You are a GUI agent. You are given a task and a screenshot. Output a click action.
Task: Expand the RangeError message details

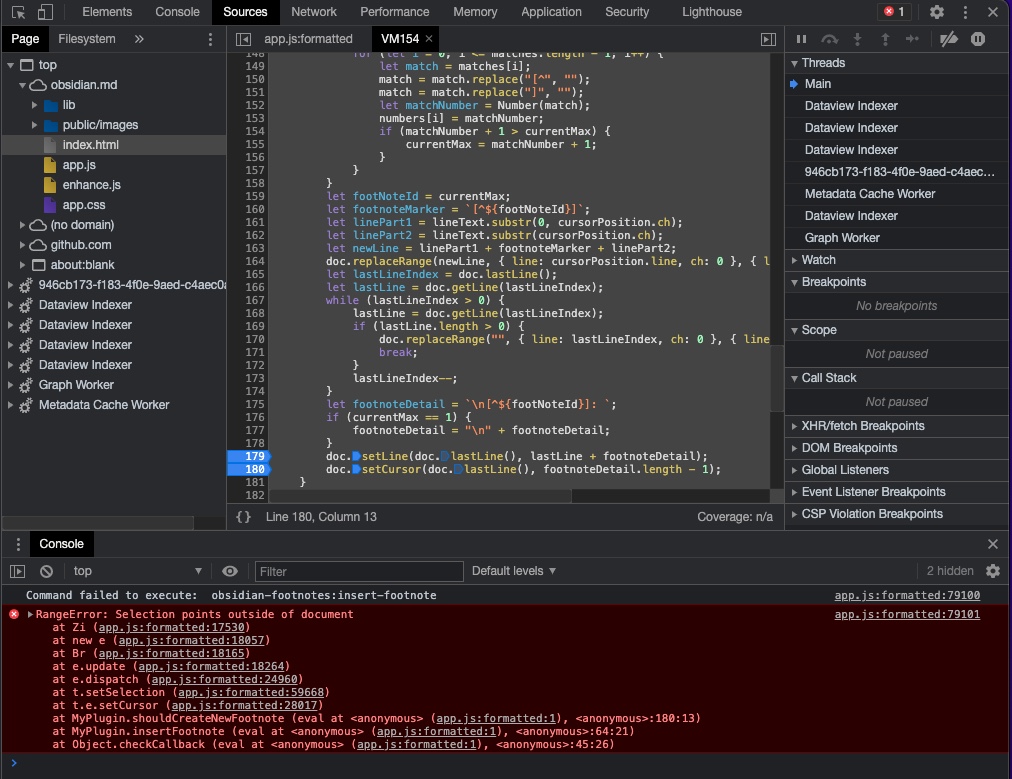pyautogui.click(x=30, y=614)
